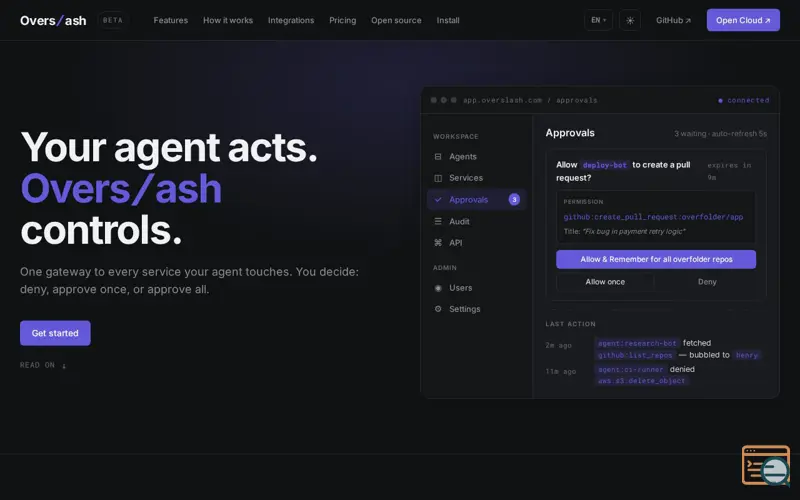Click the API command icon in sidebar
Screen dimensions: 800x500
[x=438, y=243]
